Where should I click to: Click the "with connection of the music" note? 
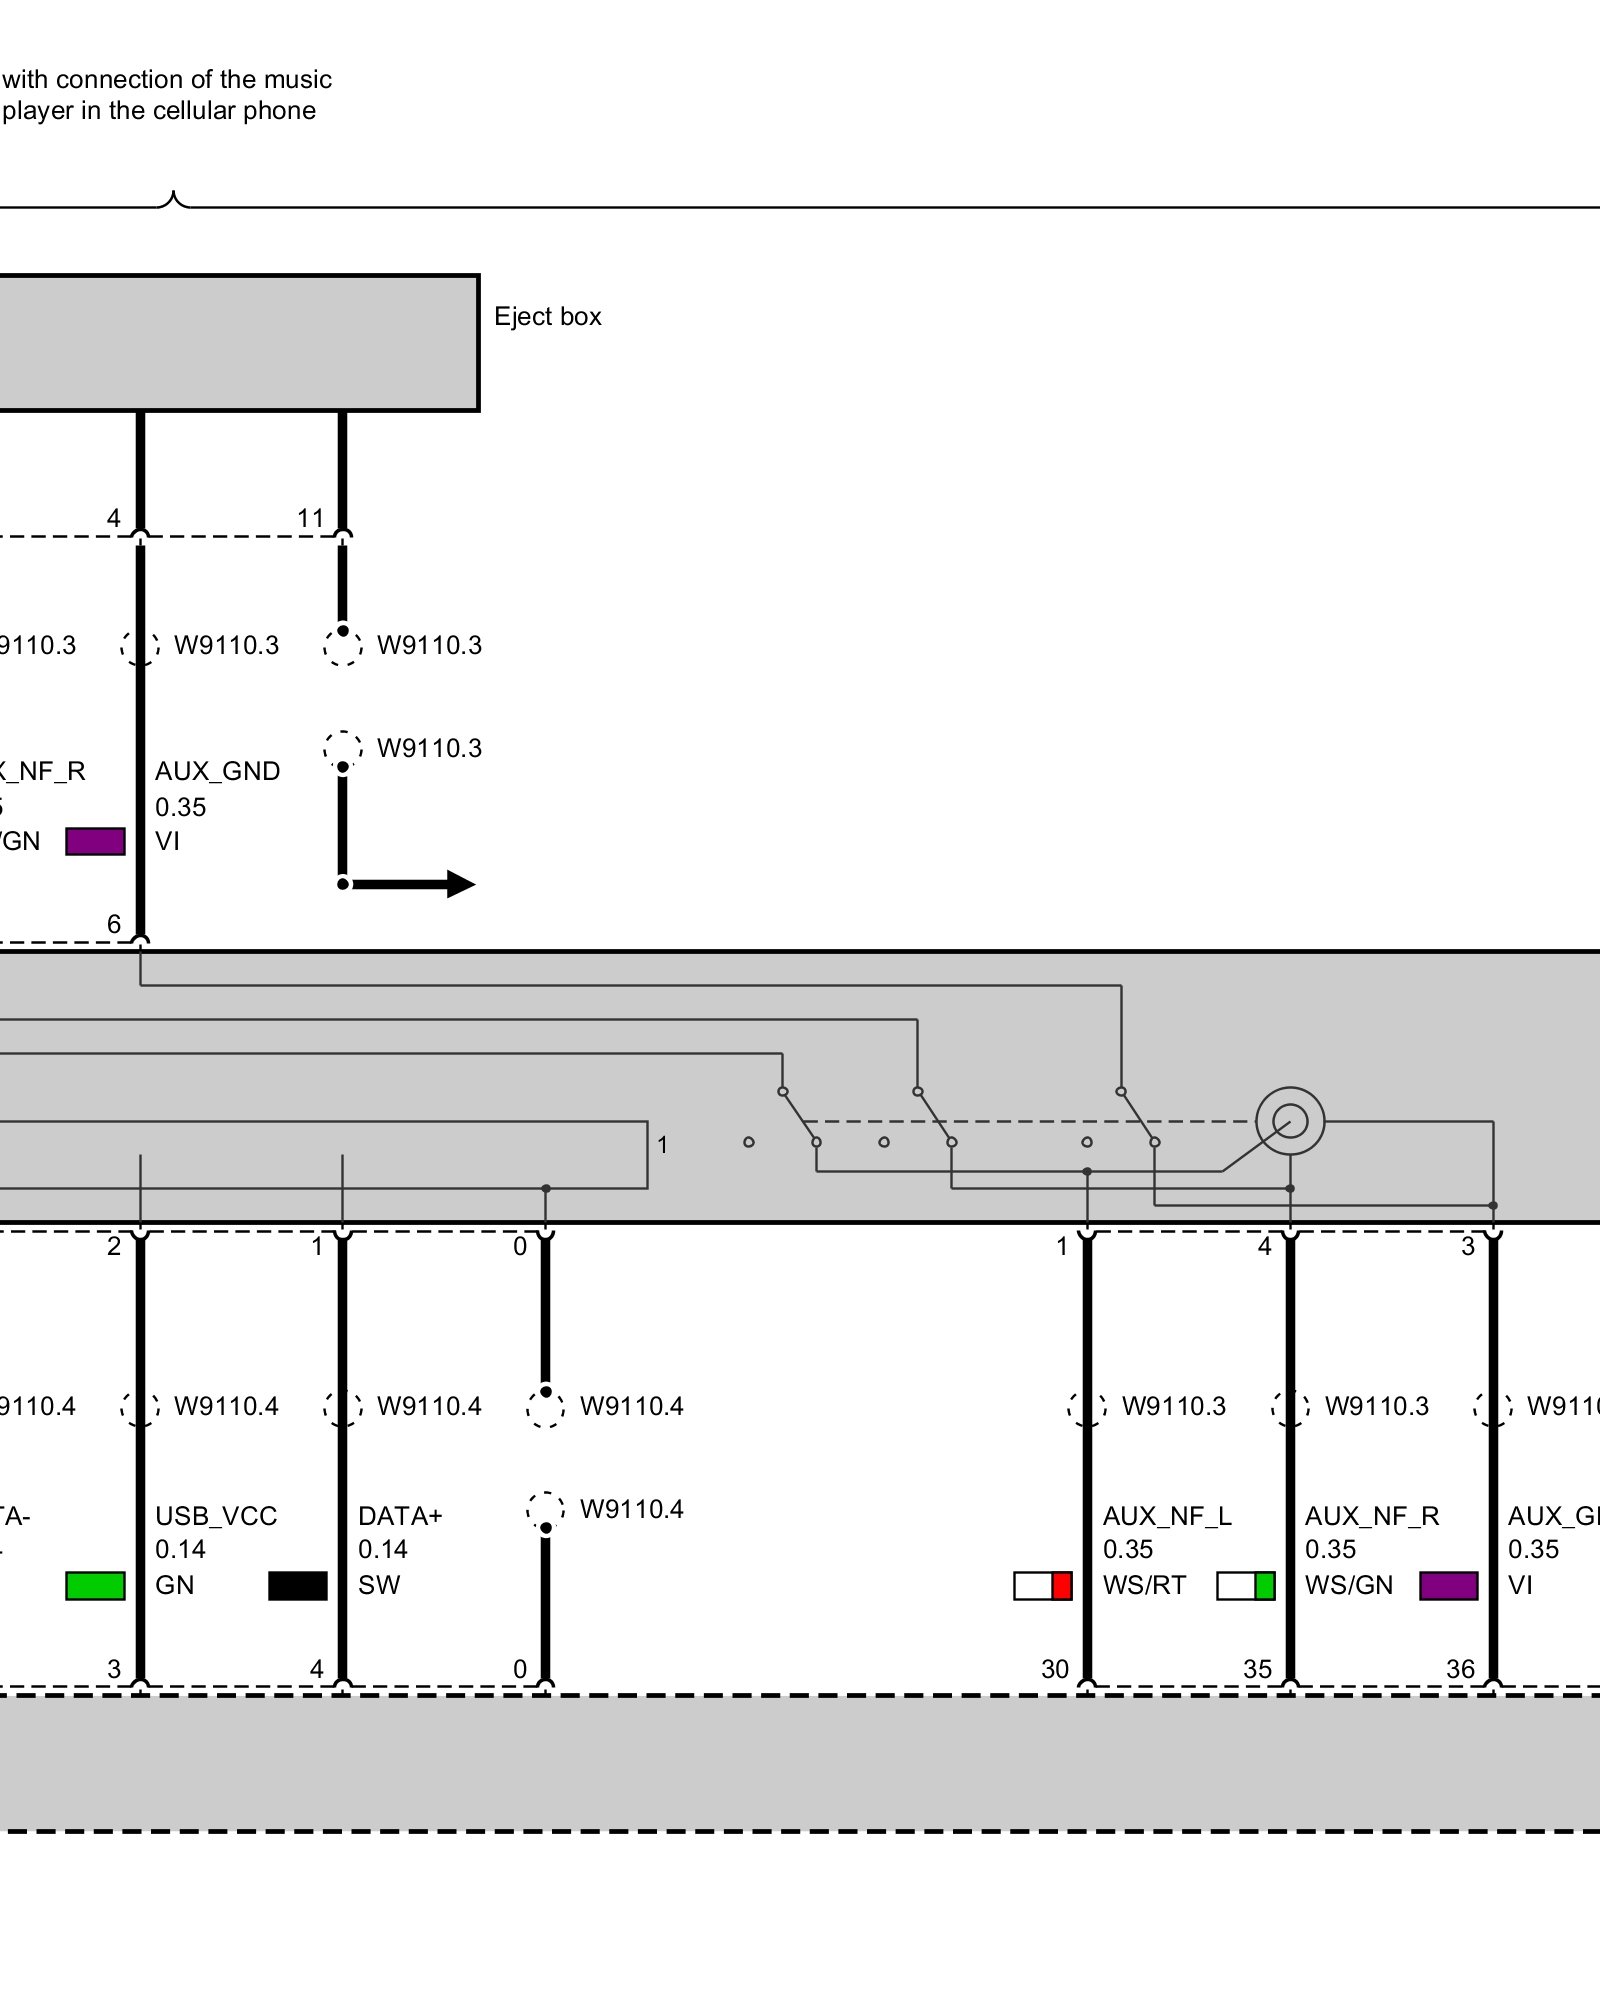[167, 79]
